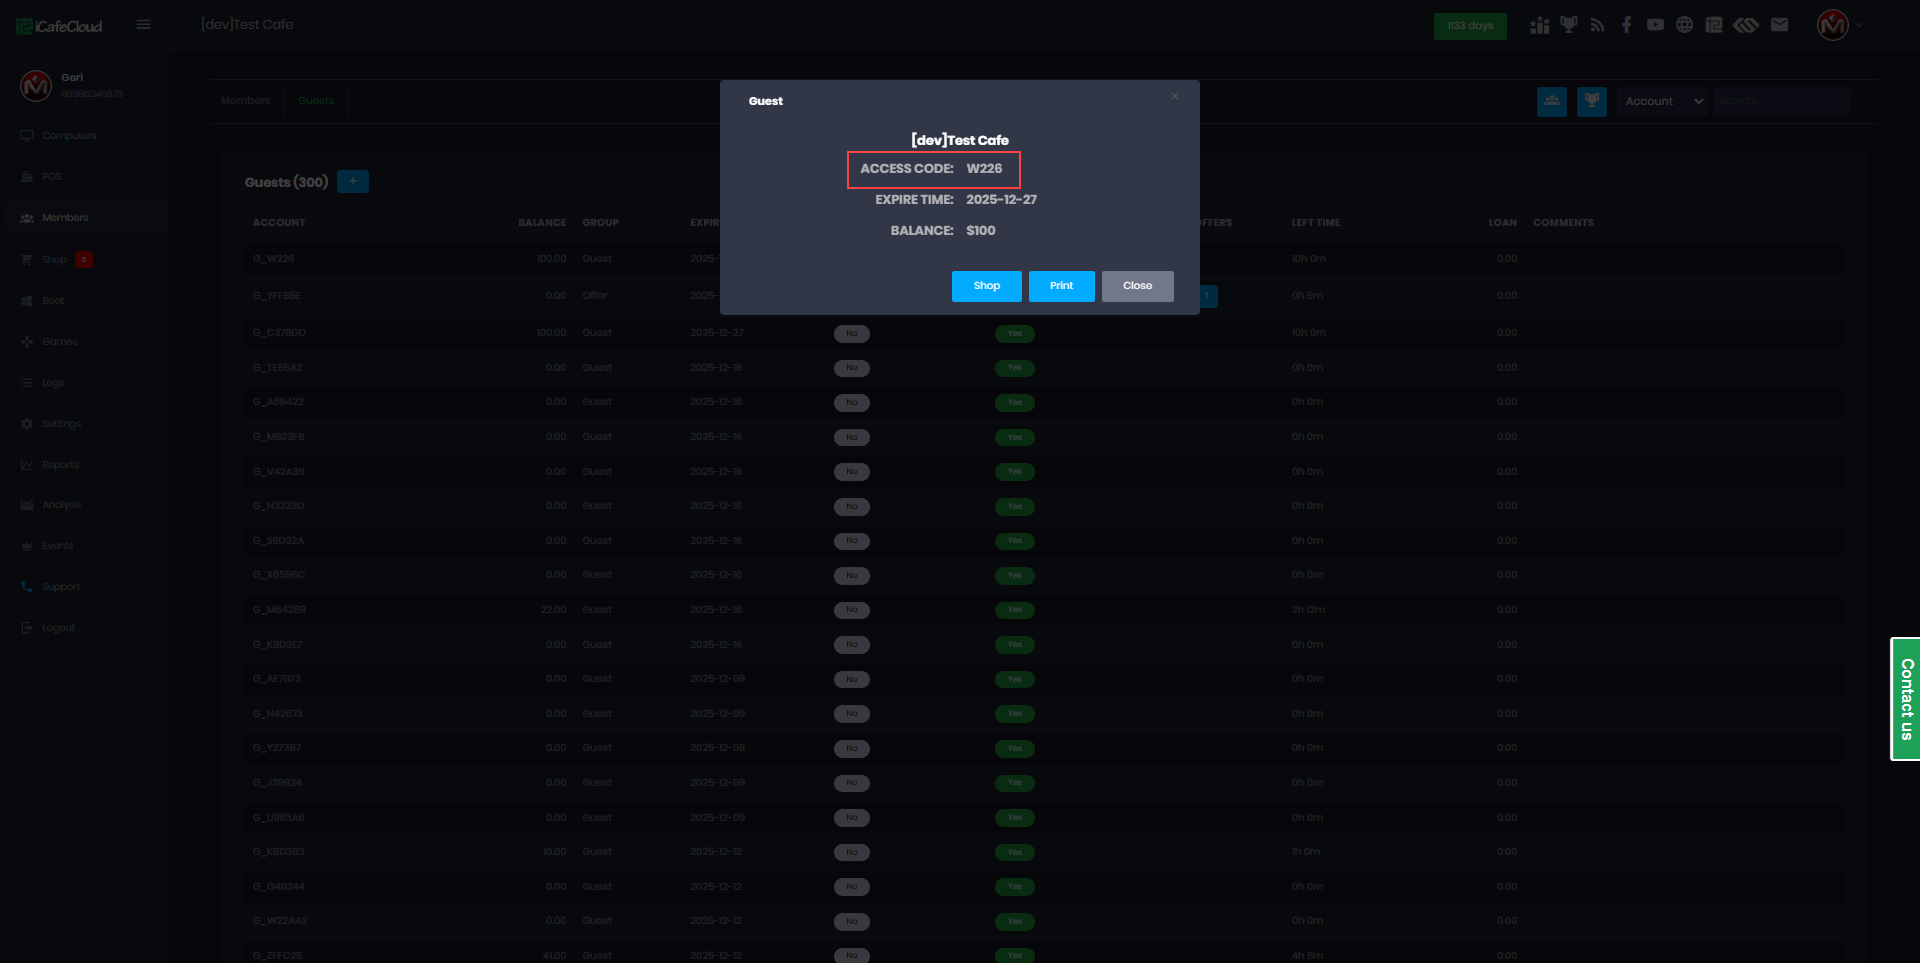Open Support phone in the sidebar
The width and height of the screenshot is (1920, 963).
click(x=60, y=587)
